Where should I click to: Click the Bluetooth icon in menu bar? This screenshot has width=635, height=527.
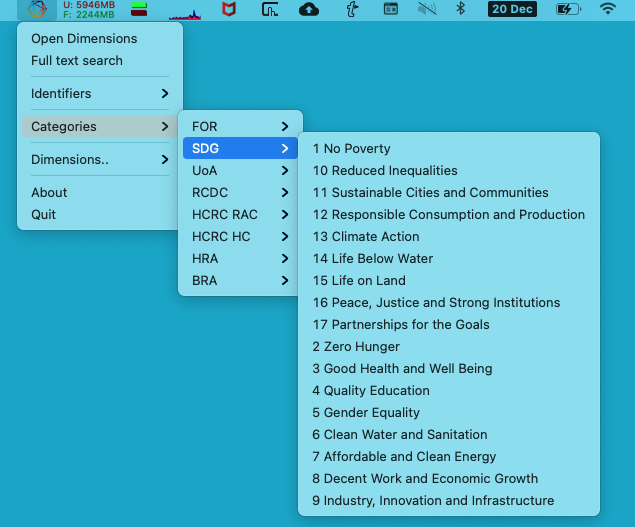tap(461, 9)
